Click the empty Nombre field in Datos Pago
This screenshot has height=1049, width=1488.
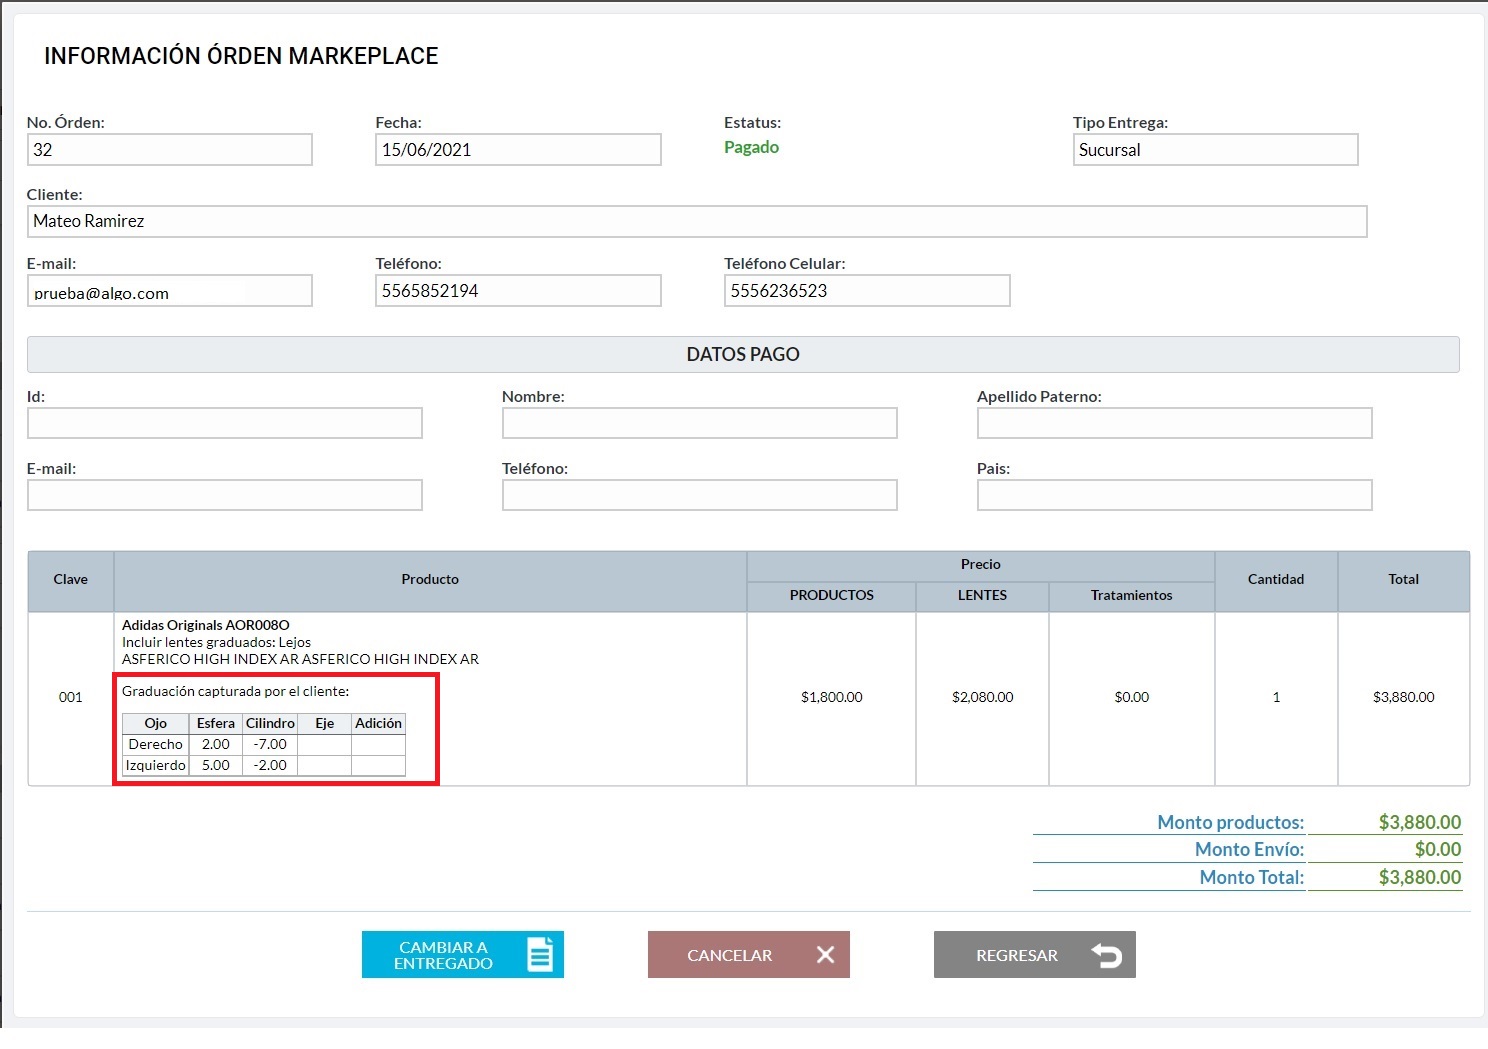click(x=700, y=423)
